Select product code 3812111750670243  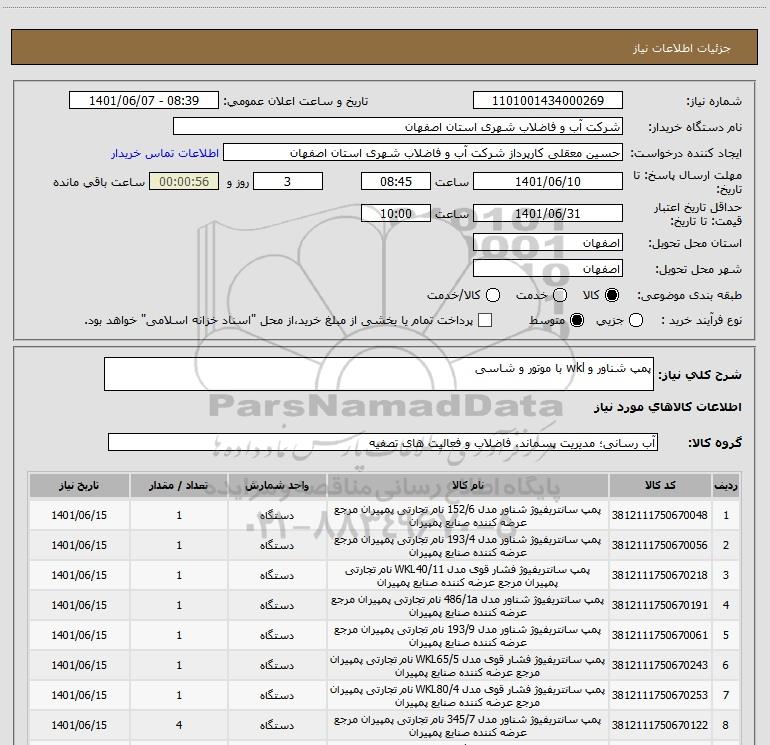point(660,665)
